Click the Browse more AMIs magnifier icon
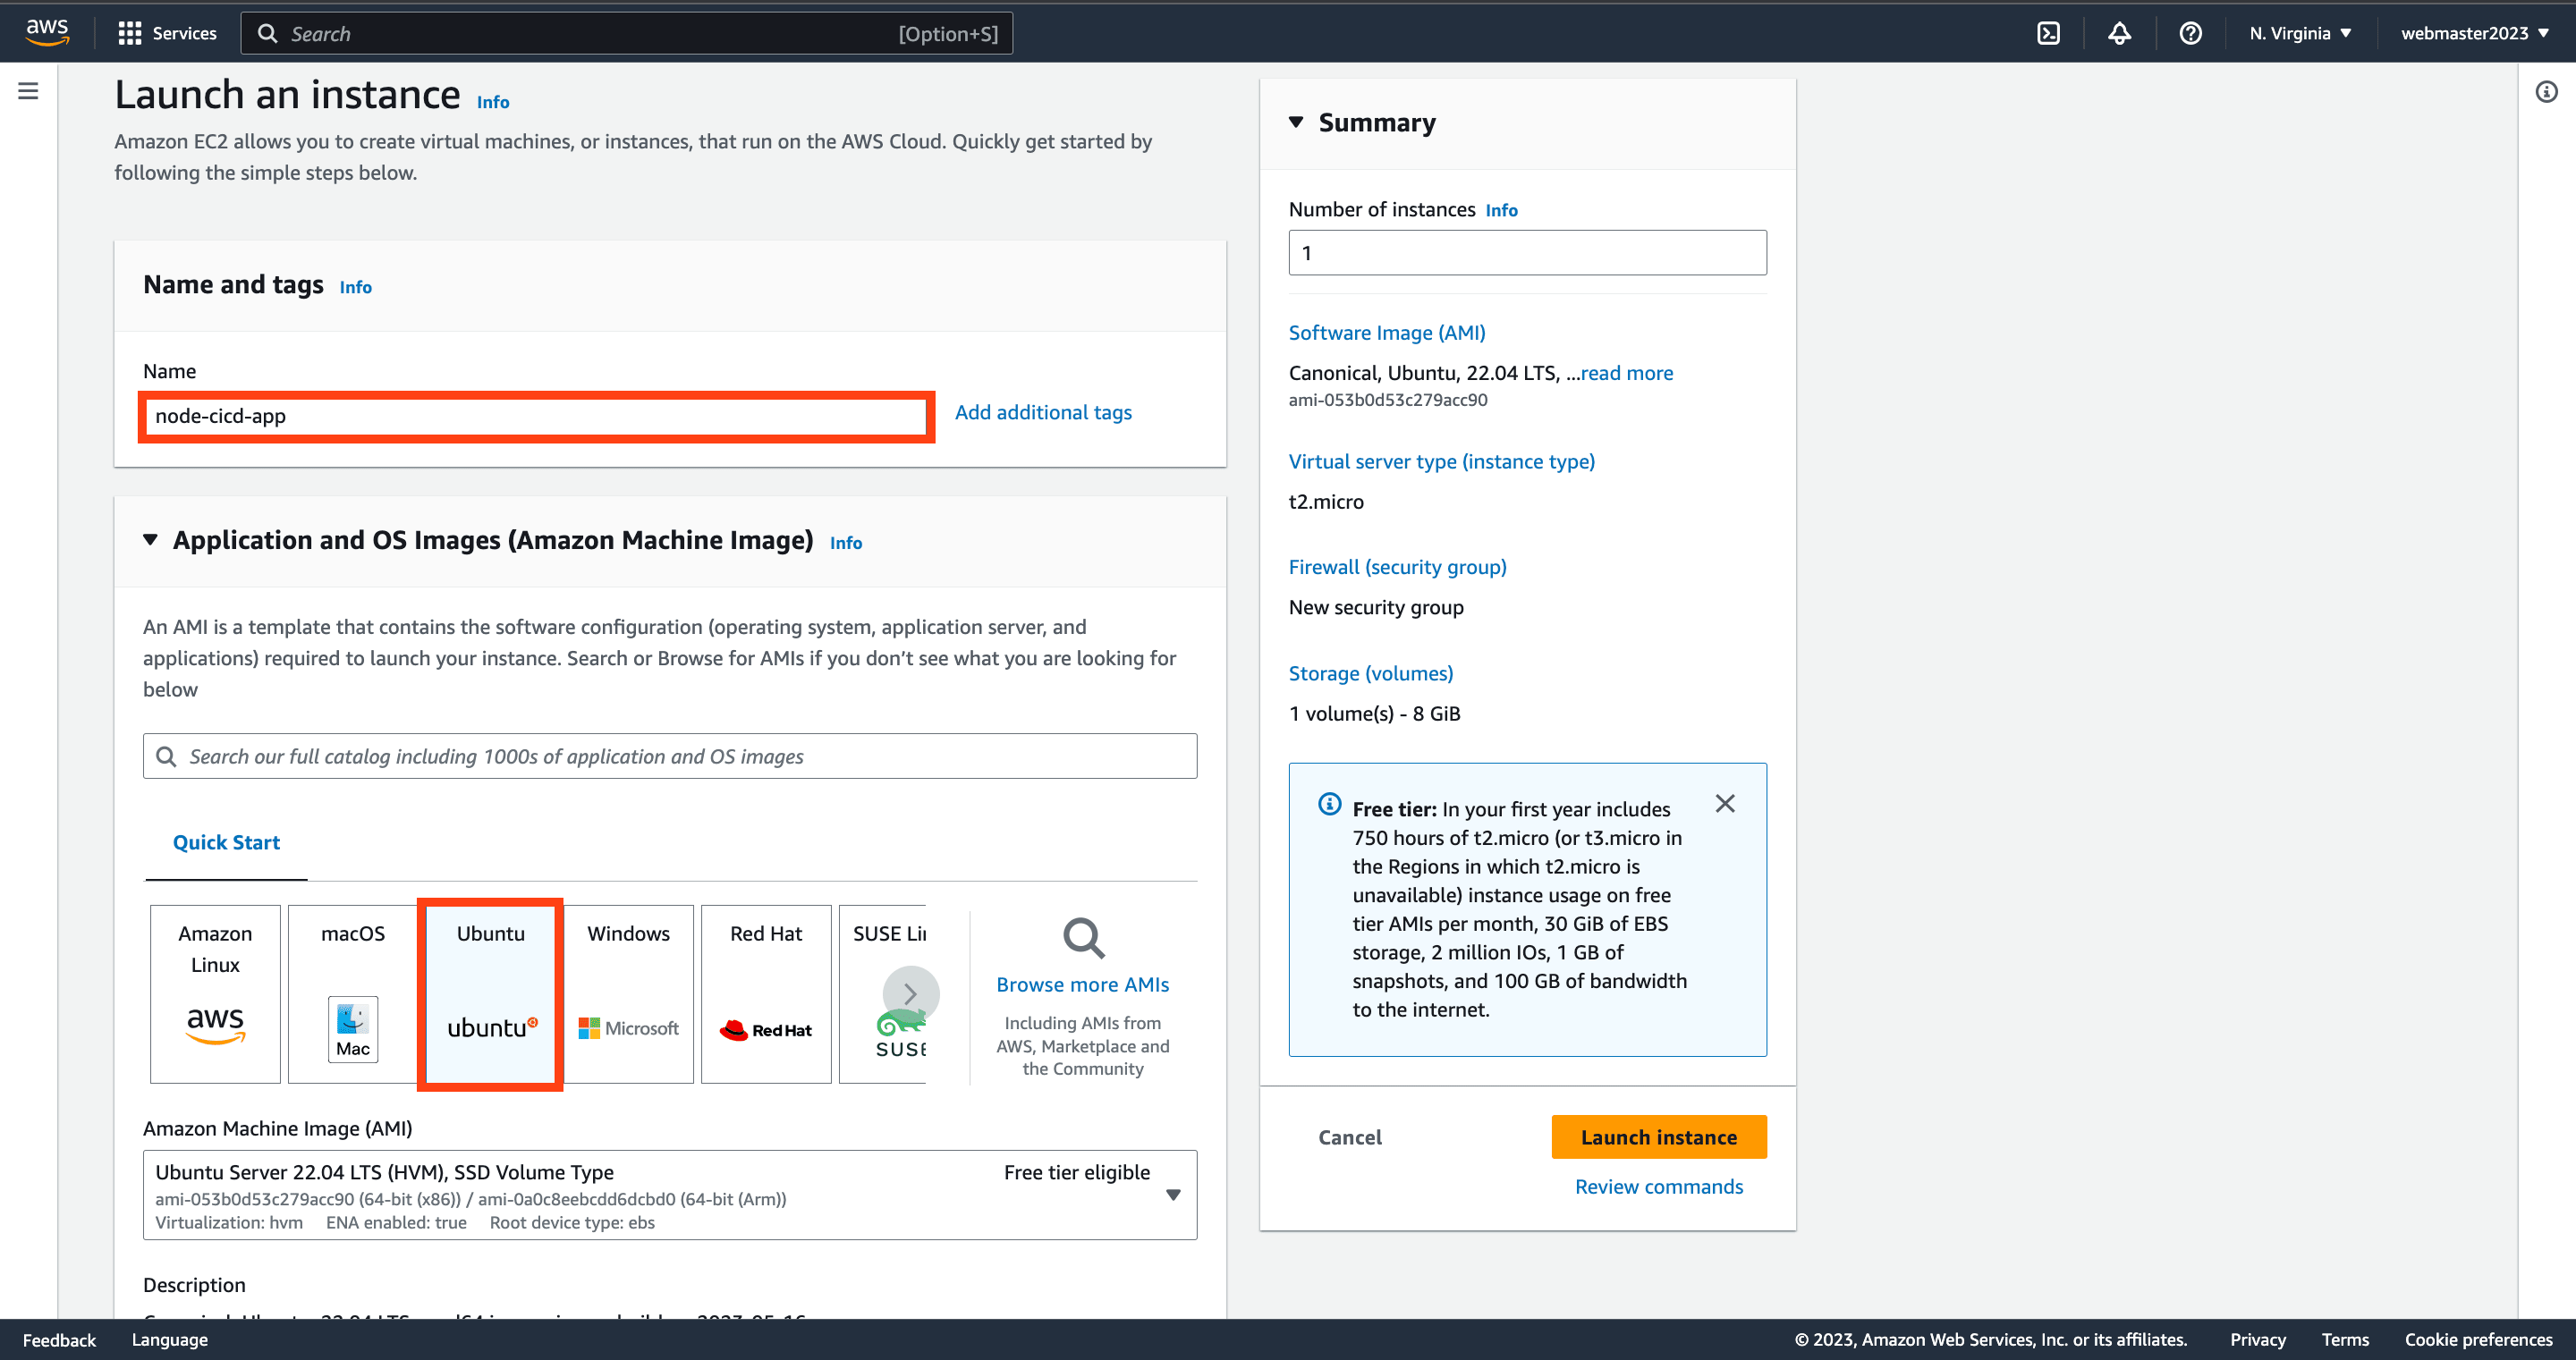 1083,938
